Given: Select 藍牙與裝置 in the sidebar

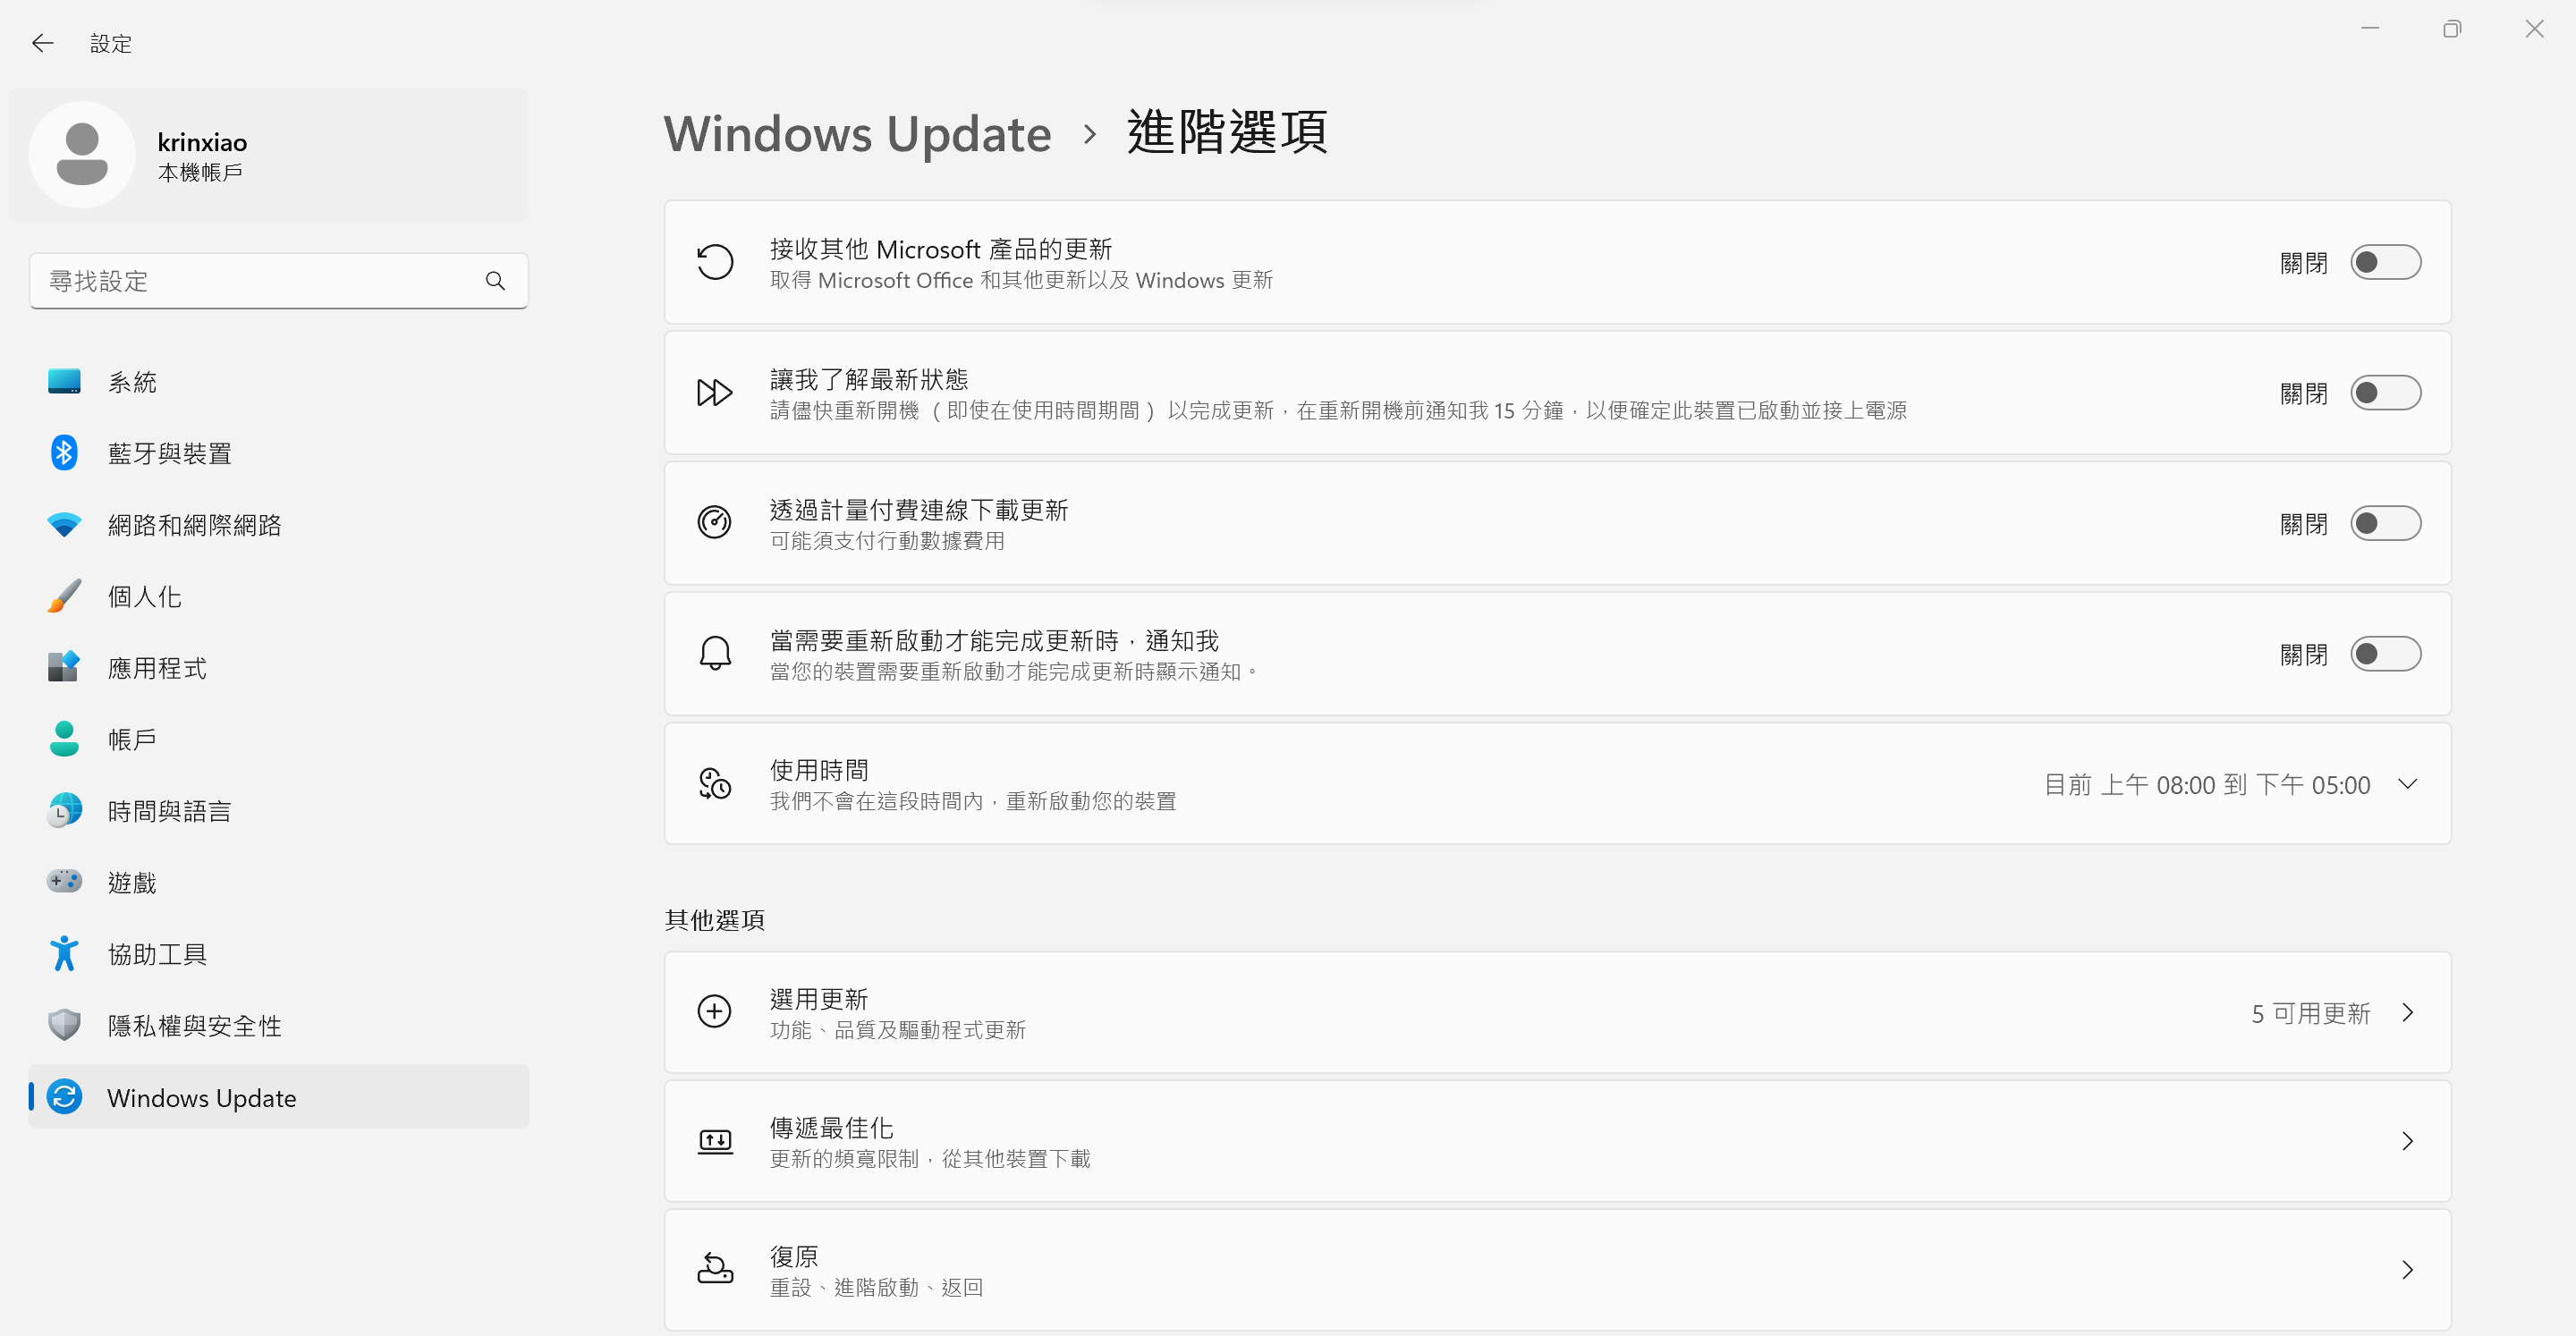Looking at the screenshot, I should click(x=279, y=453).
